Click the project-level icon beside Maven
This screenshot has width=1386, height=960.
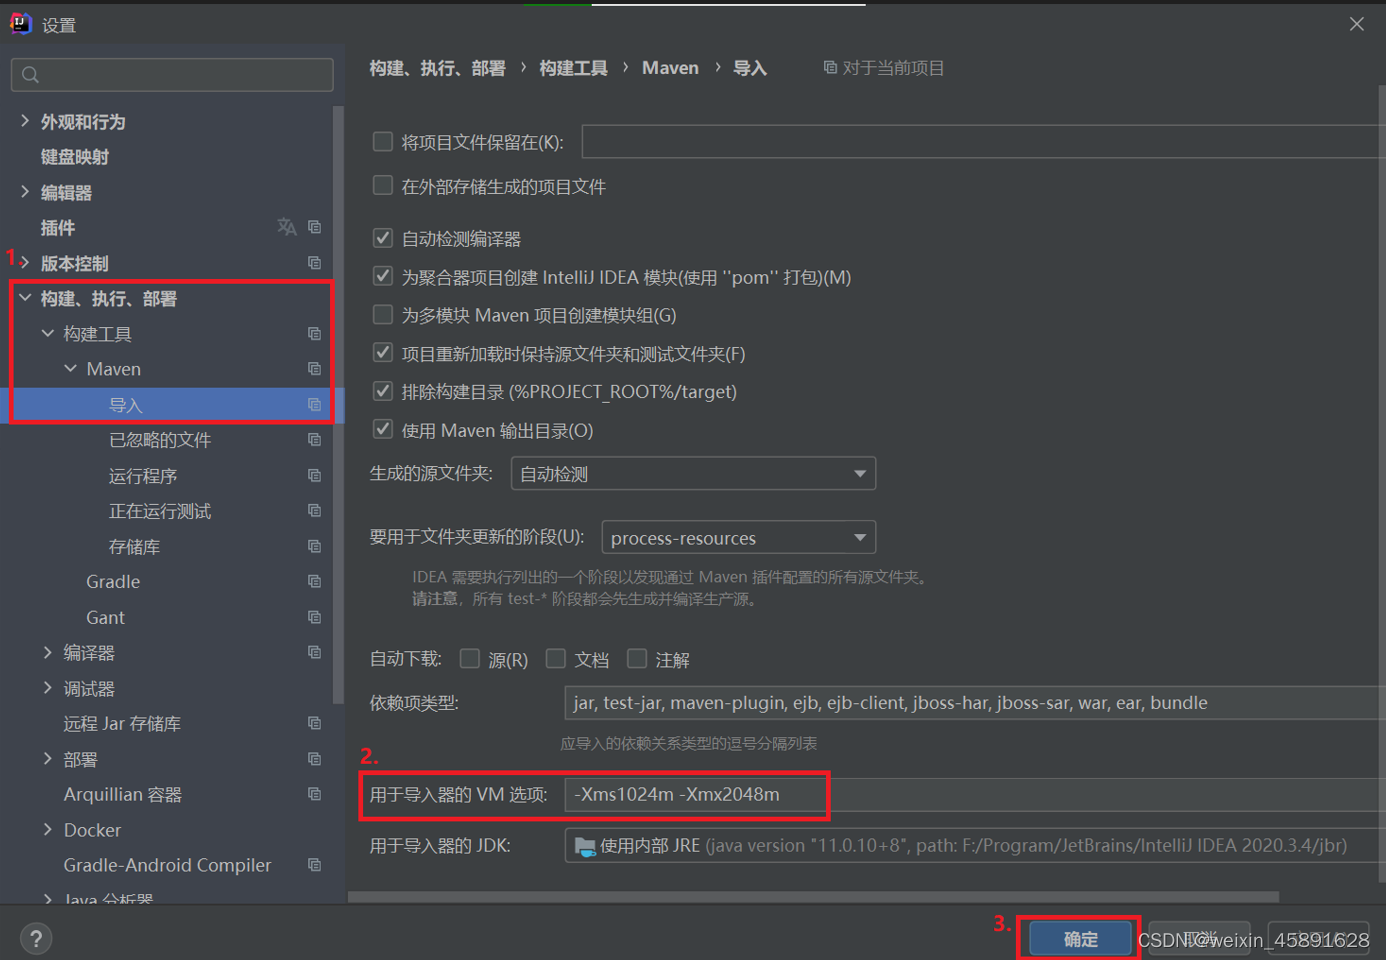coord(314,369)
